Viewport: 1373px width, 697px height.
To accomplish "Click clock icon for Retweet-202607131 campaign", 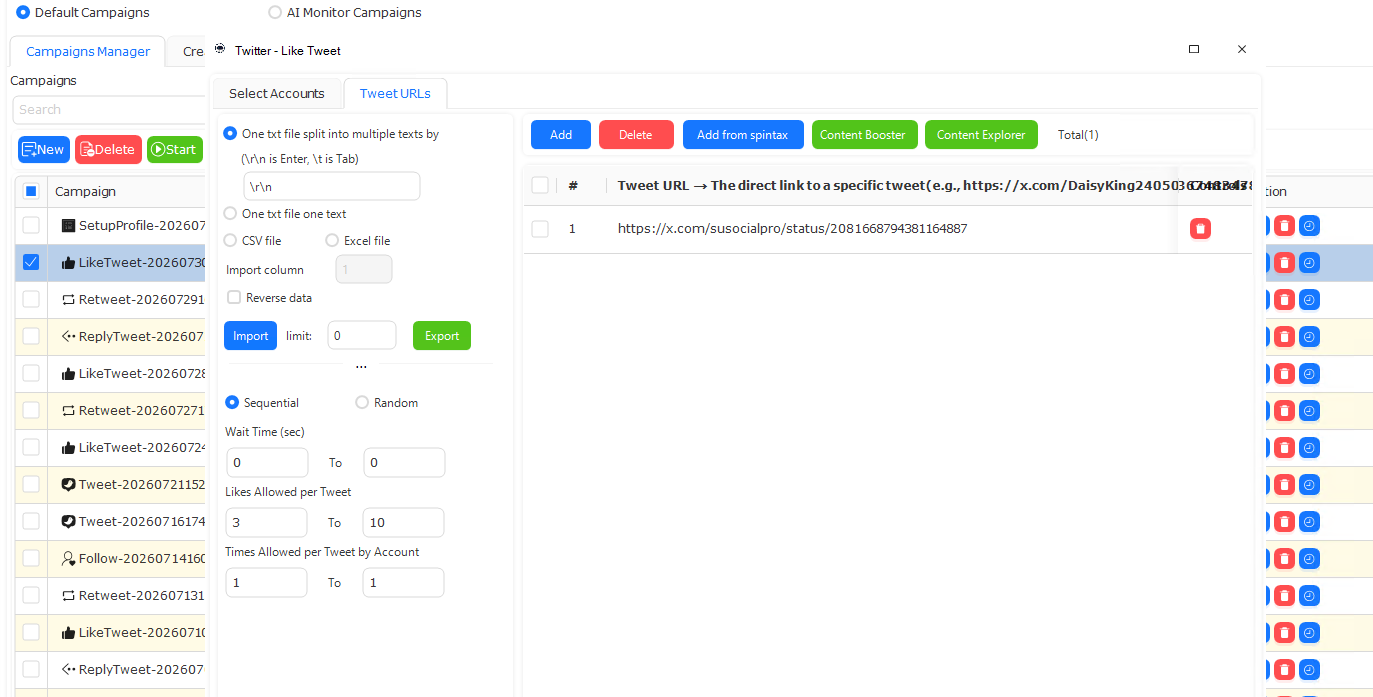I will pos(1309,596).
